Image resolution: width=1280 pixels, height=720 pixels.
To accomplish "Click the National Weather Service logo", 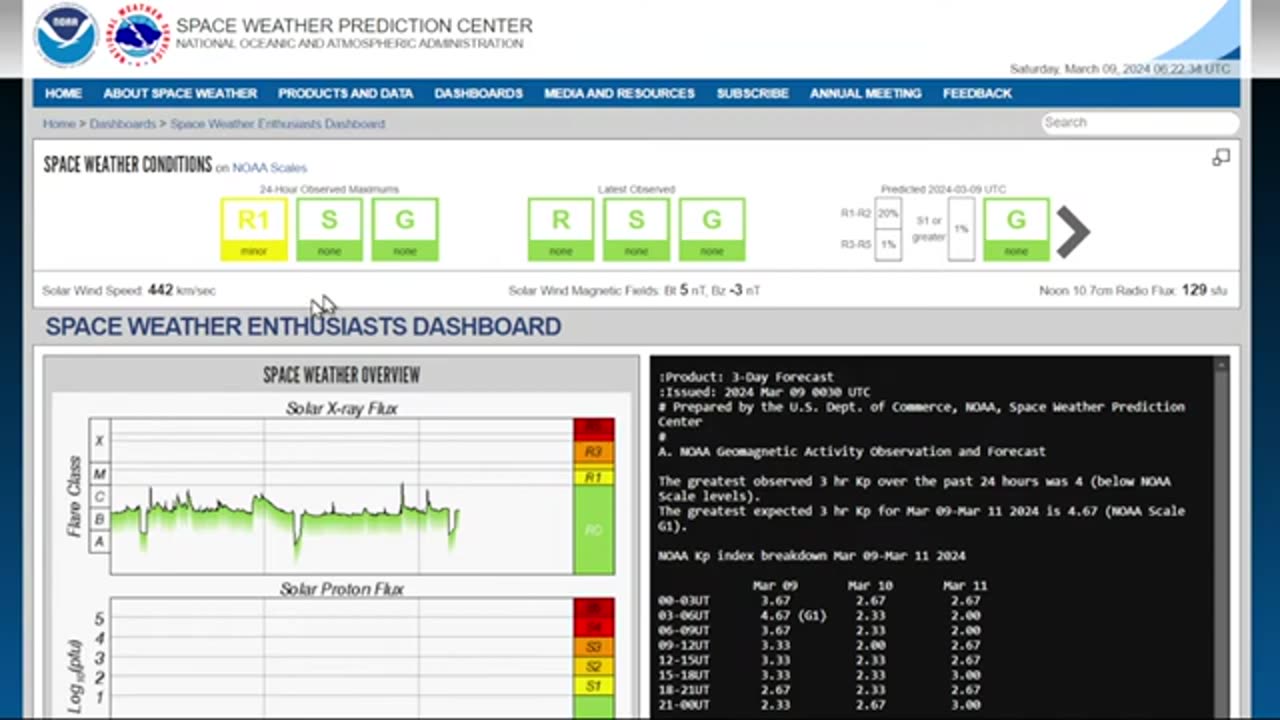I will pyautogui.click(x=137, y=35).
